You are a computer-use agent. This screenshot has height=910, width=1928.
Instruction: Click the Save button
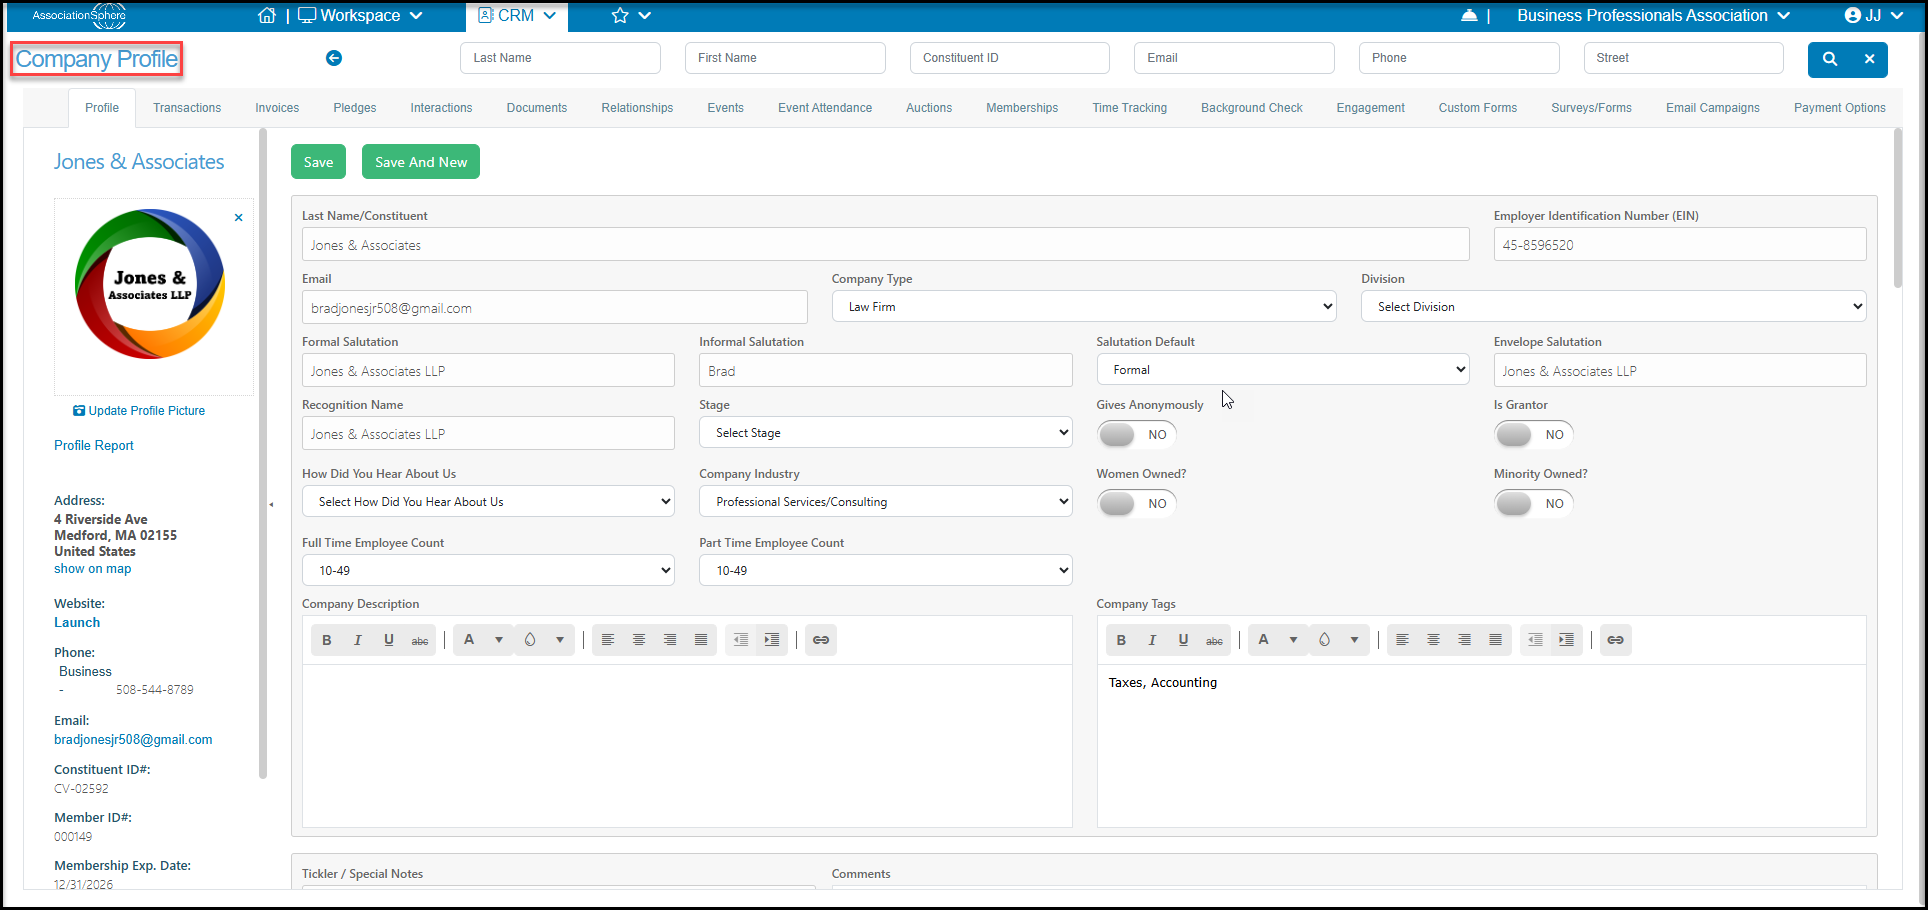click(318, 162)
